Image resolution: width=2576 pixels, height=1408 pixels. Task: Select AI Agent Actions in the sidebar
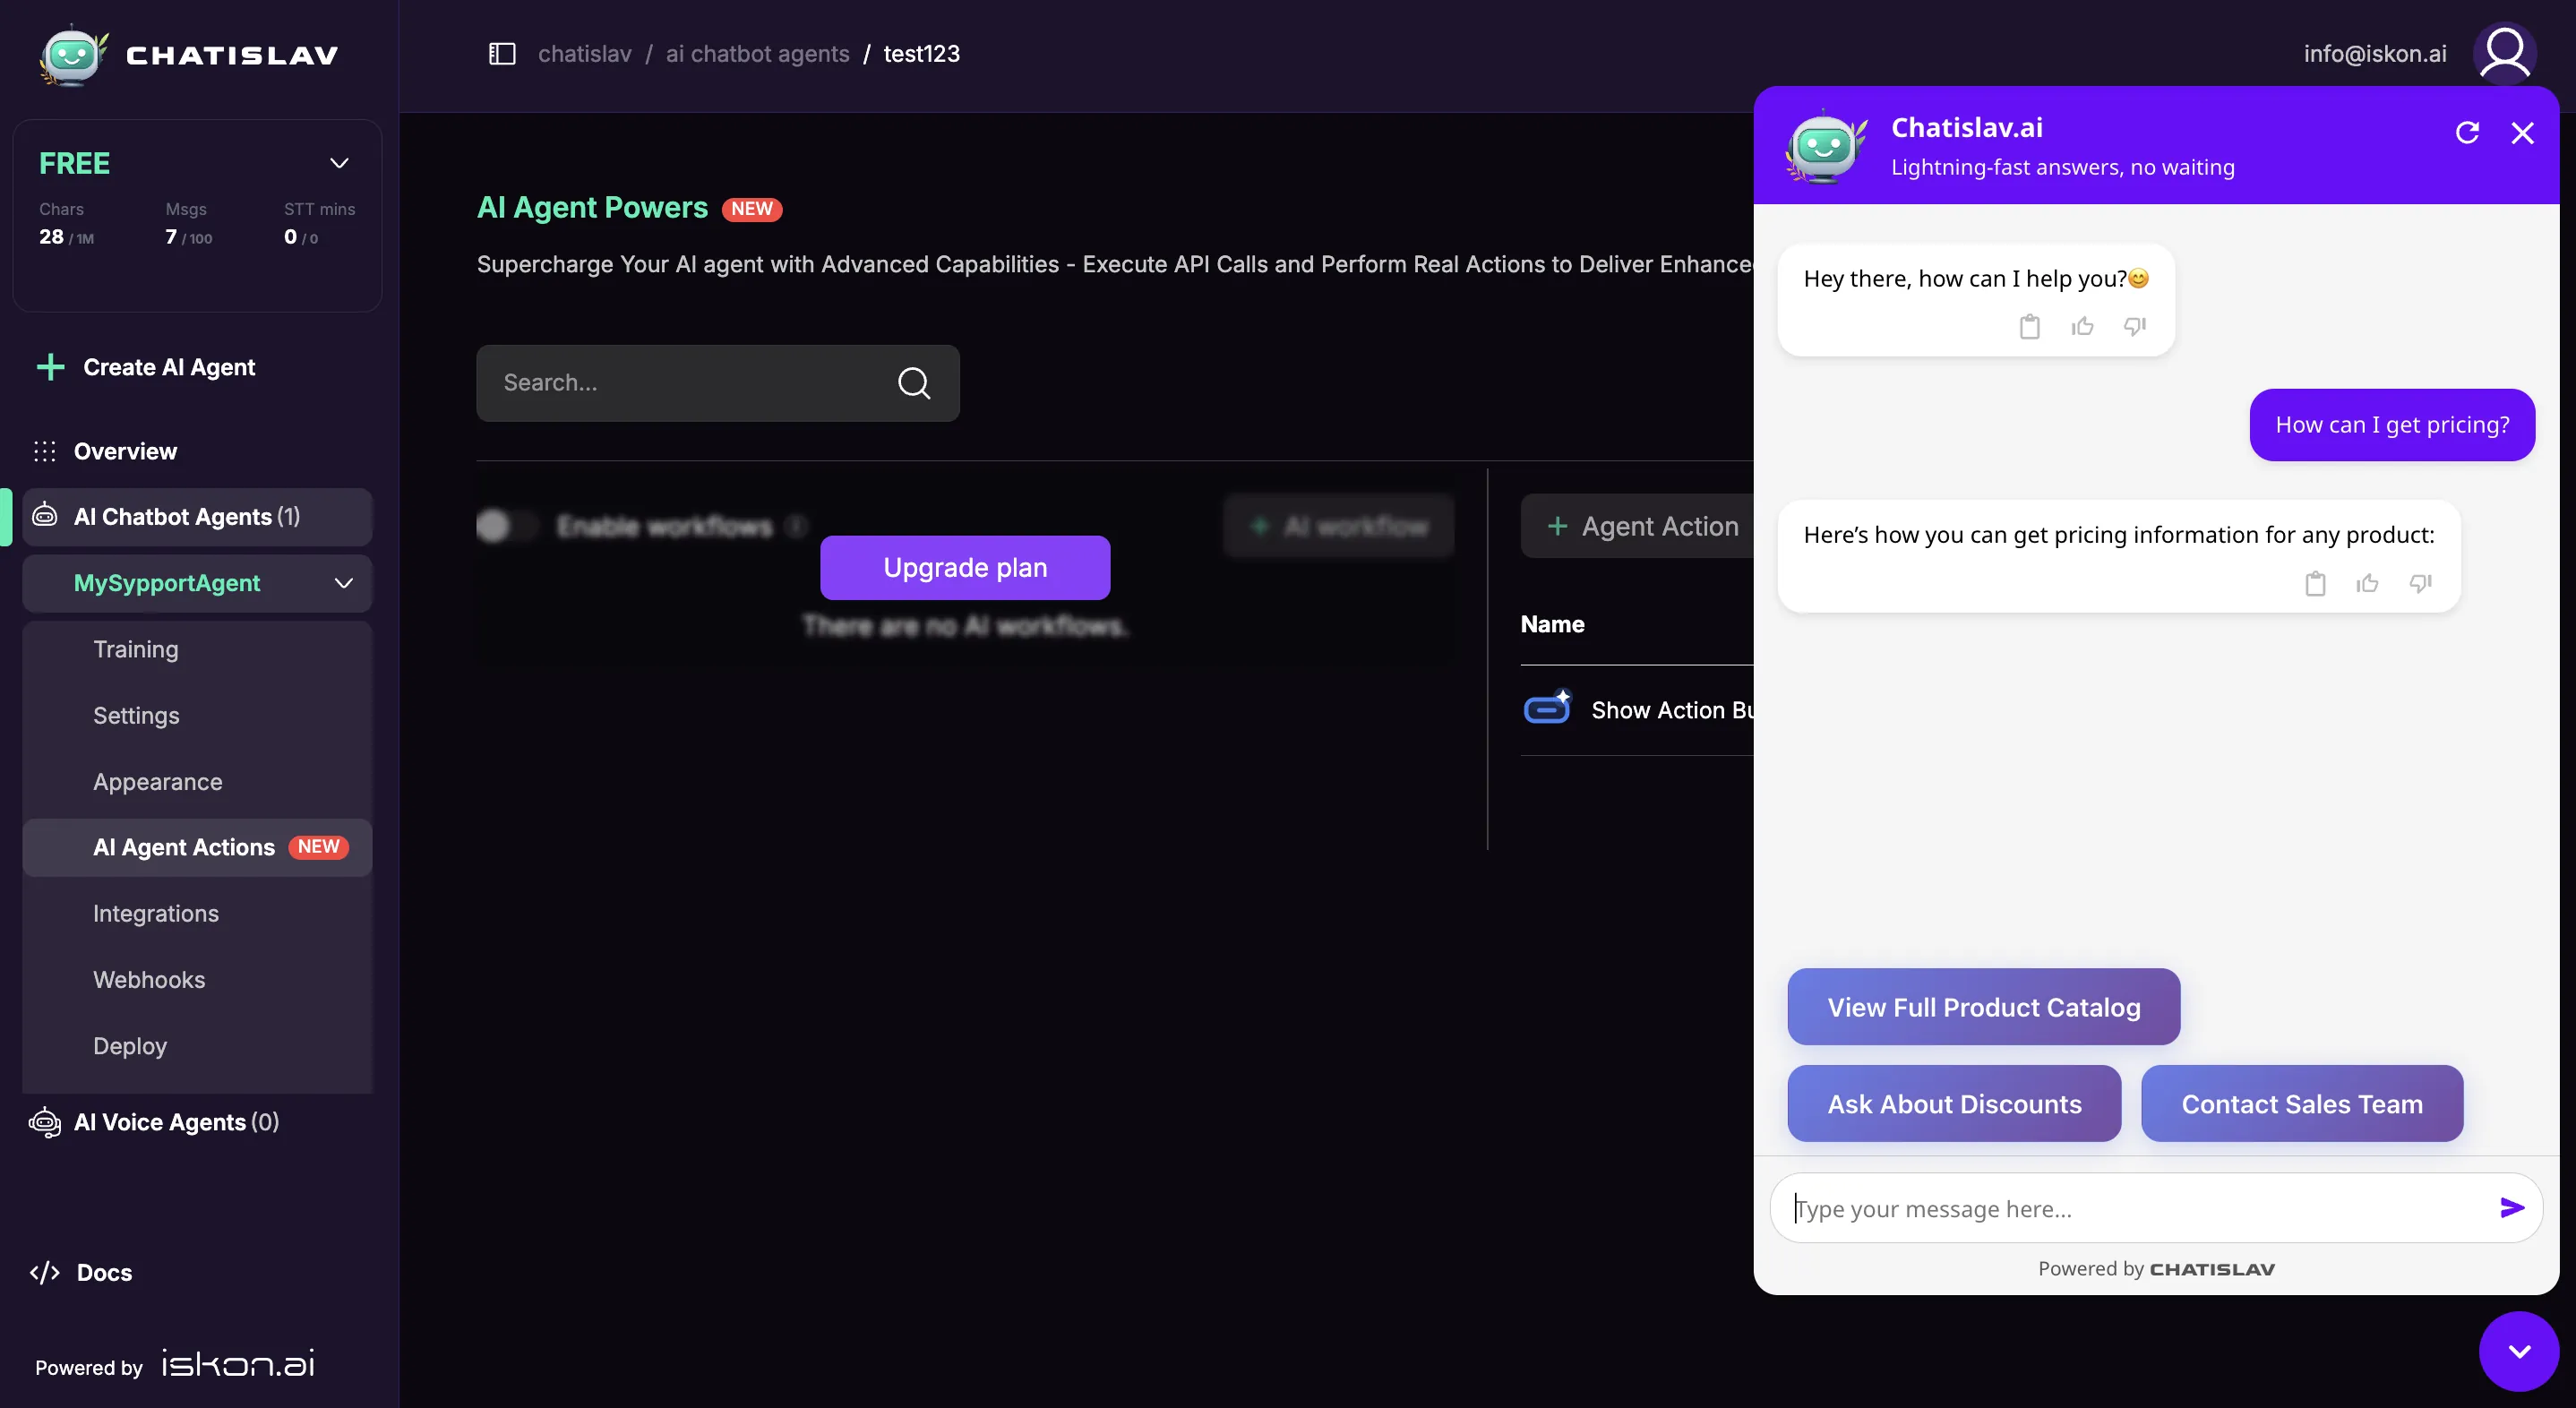pyautogui.click(x=184, y=847)
